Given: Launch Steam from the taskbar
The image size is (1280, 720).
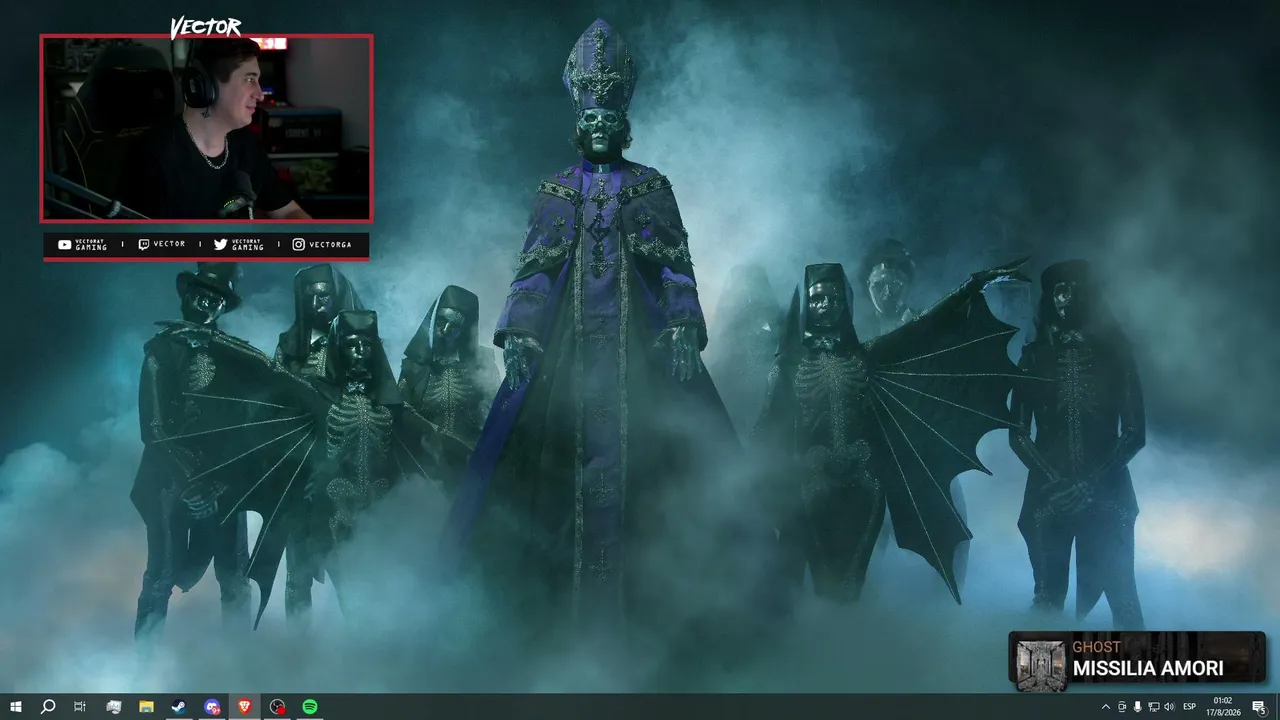Looking at the screenshot, I should tap(178, 707).
